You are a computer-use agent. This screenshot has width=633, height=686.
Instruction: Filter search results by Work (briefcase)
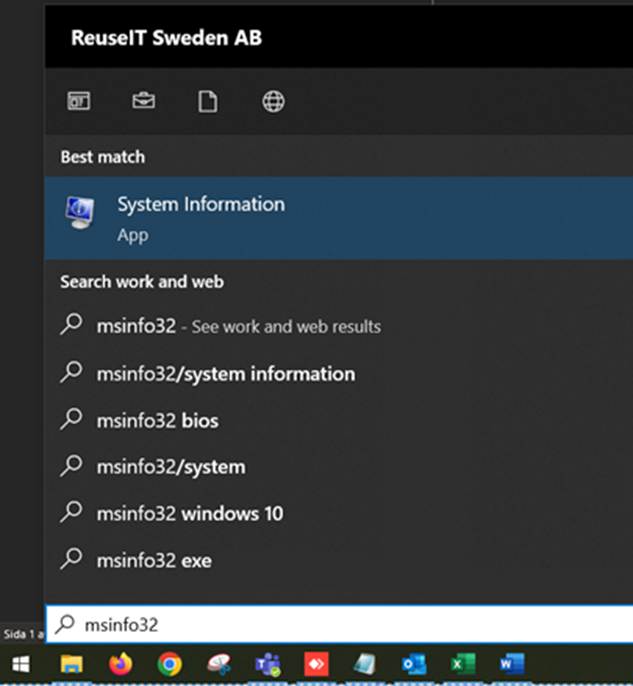143,101
